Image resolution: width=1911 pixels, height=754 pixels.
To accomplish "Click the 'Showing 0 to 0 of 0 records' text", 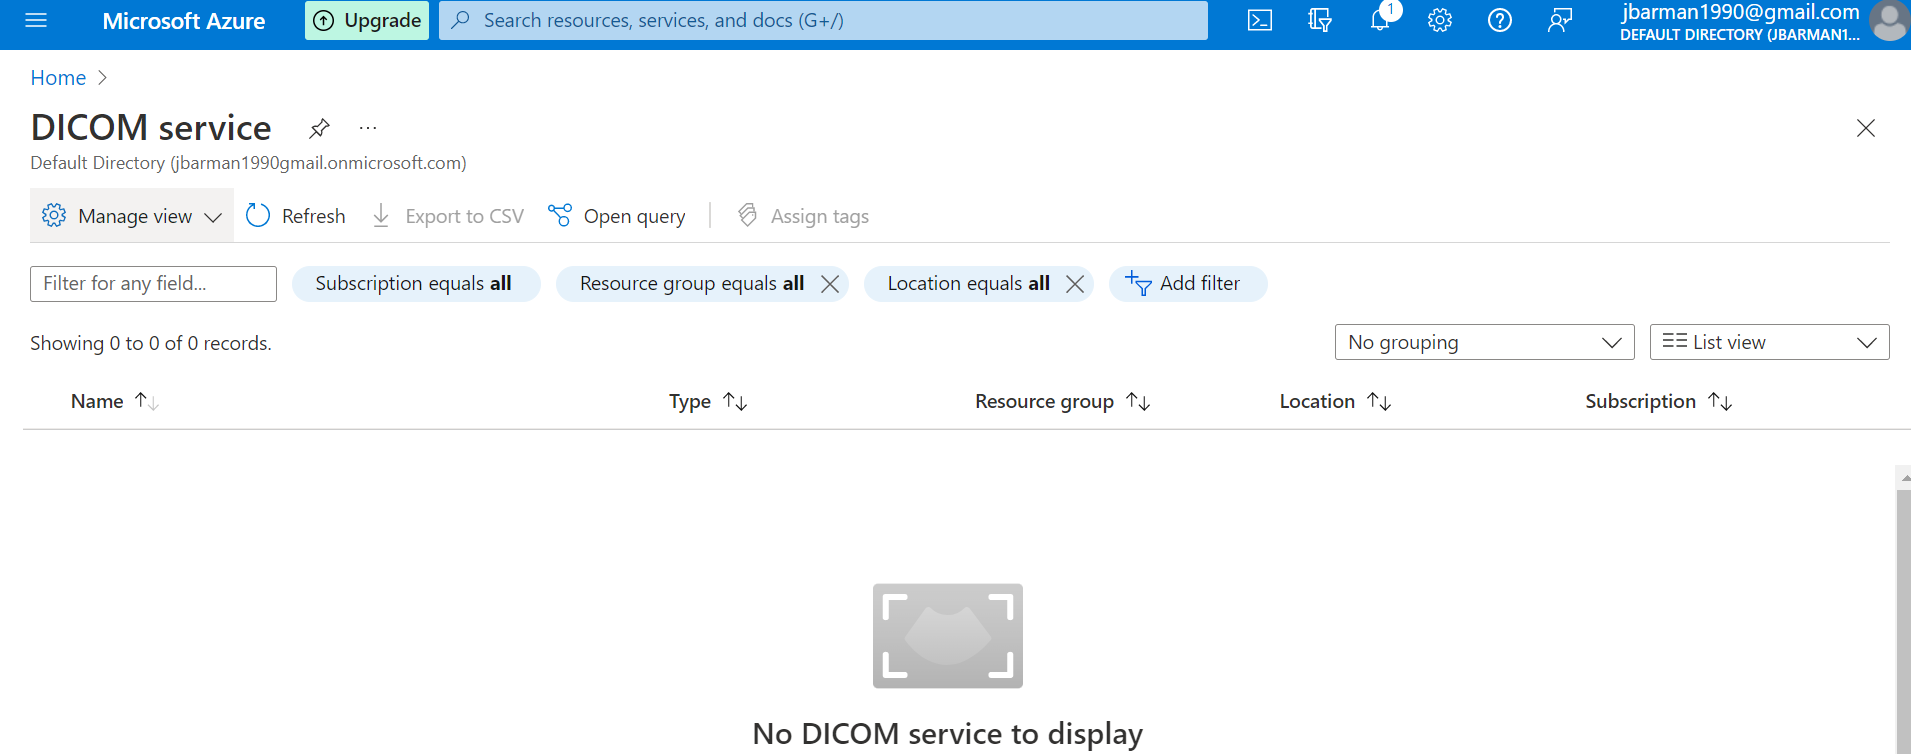I will (151, 343).
